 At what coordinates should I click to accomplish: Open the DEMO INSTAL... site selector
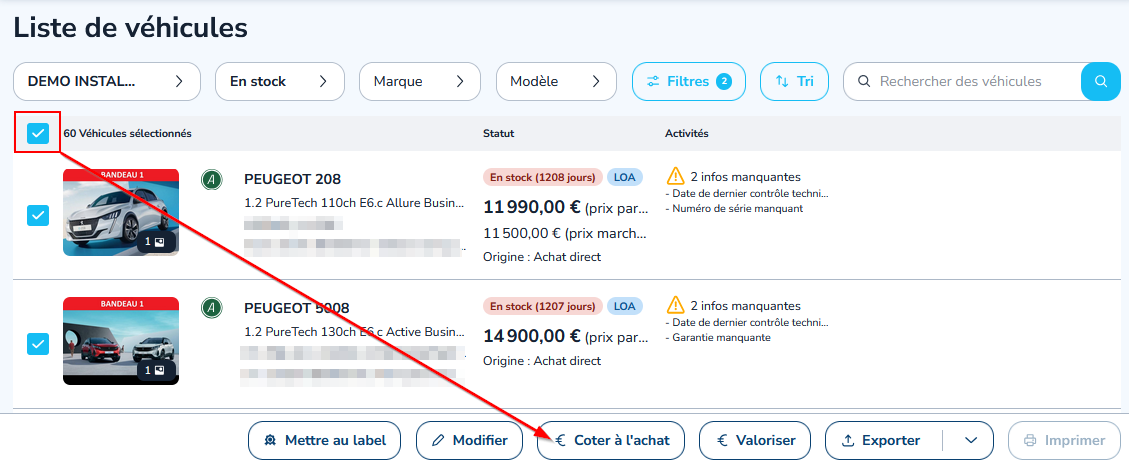[107, 81]
